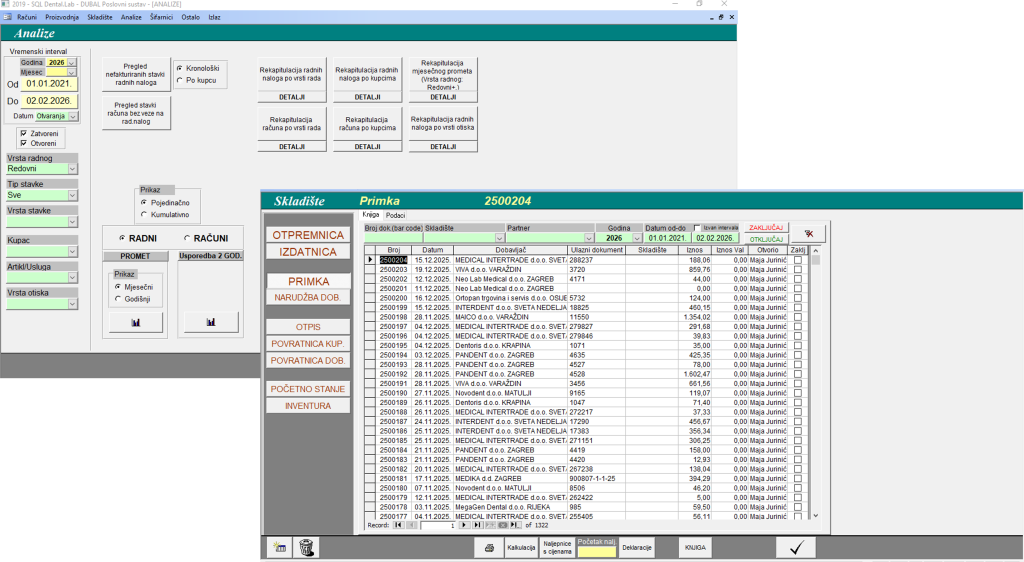Click the scroll down arrow of Primka list
The width and height of the screenshot is (1024, 562).
(815, 515)
